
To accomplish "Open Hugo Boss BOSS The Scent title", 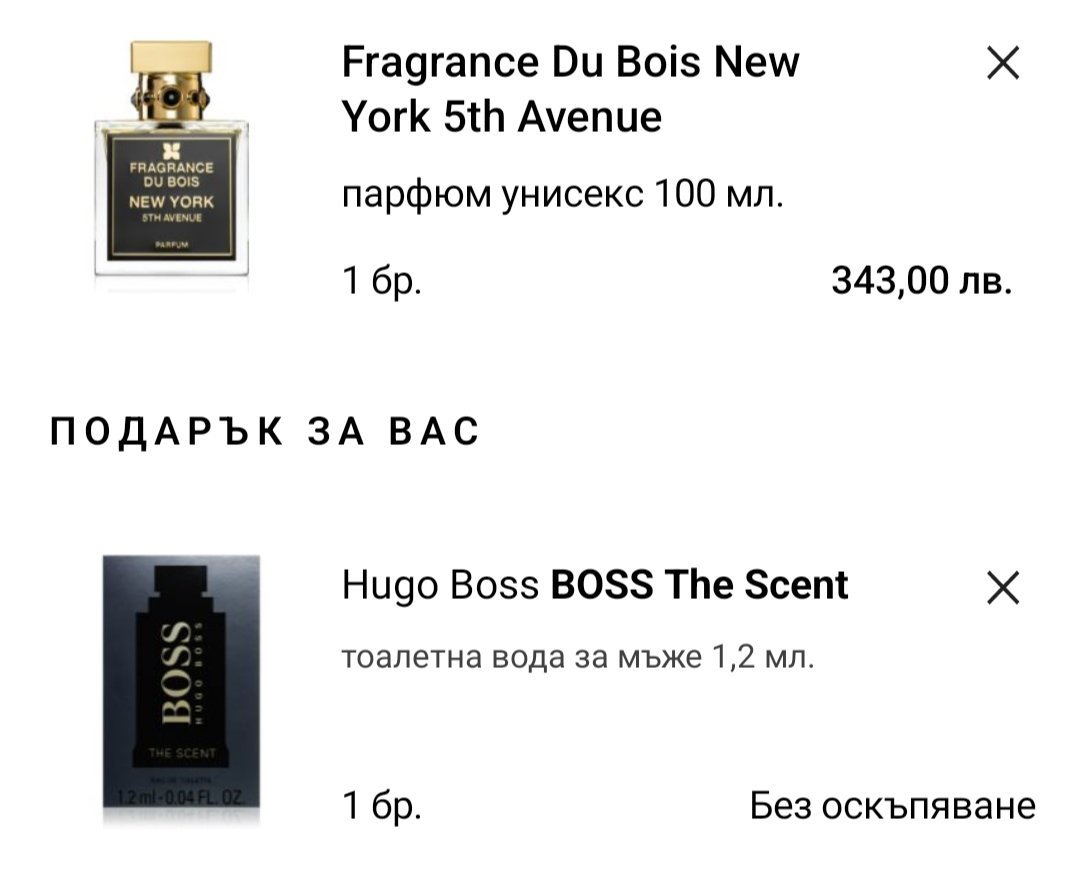I will [x=595, y=585].
